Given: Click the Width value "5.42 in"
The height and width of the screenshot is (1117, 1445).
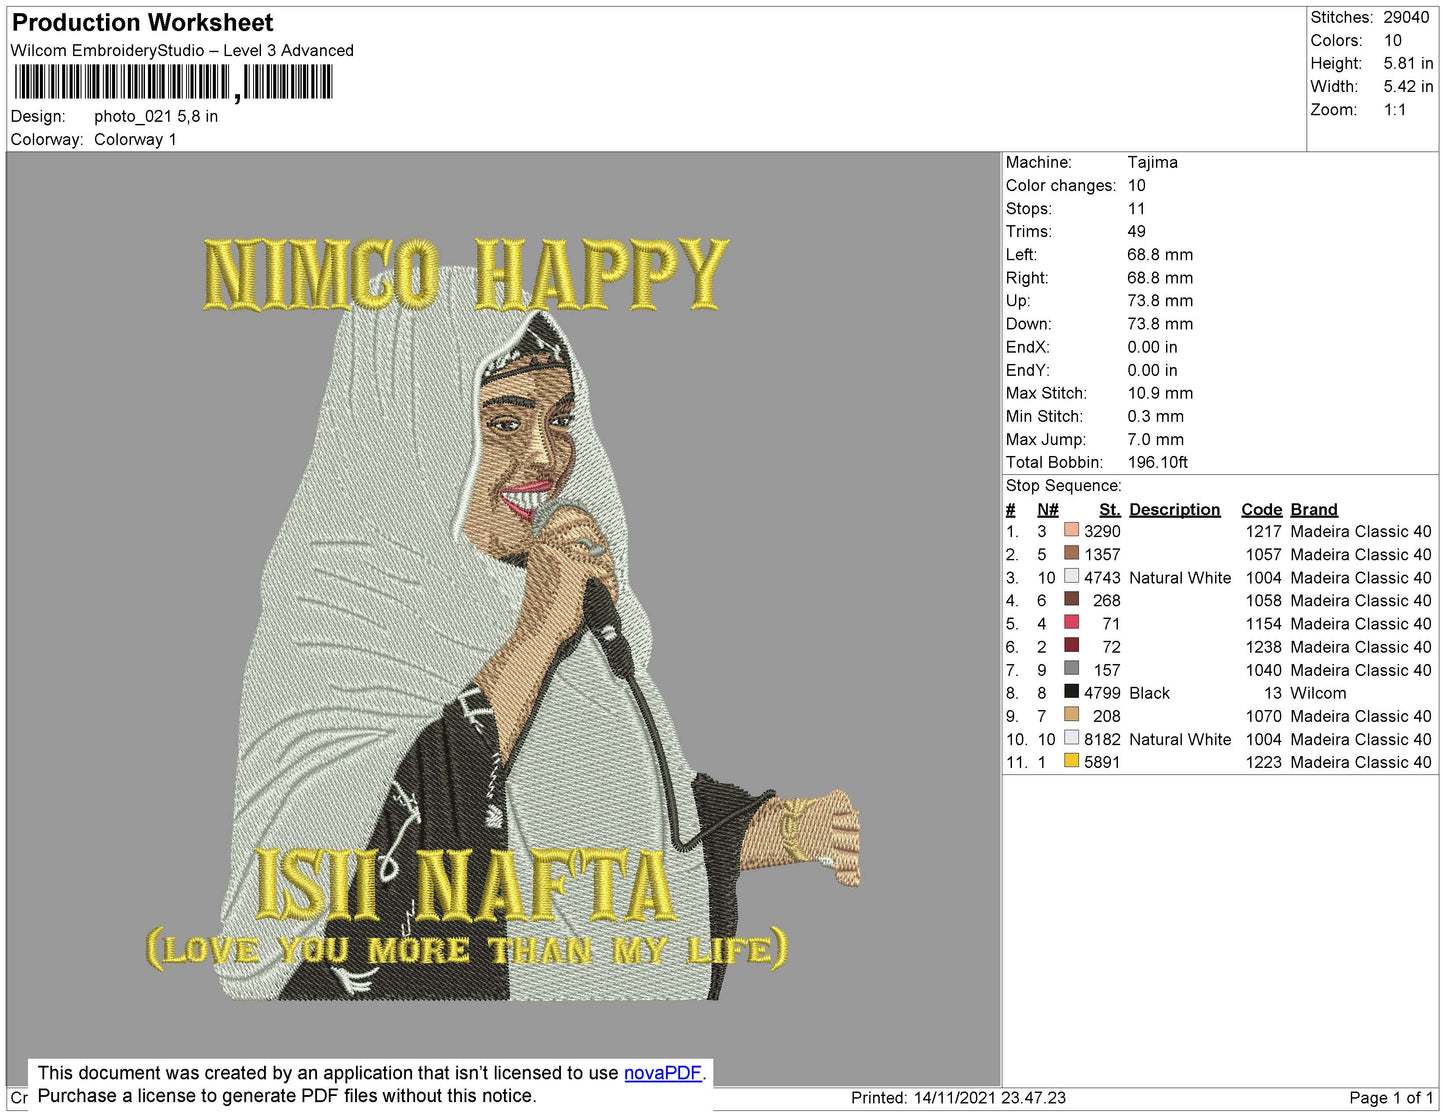Looking at the screenshot, I should 1408,86.
